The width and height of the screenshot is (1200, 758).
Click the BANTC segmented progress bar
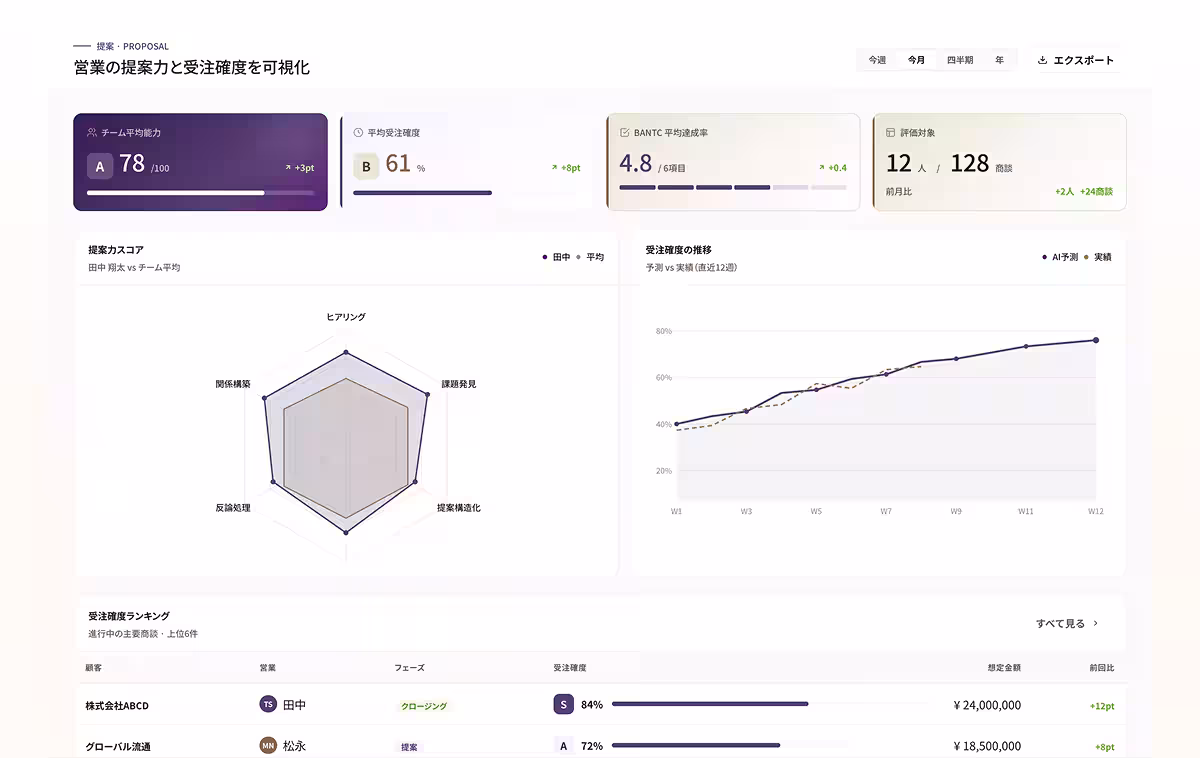pyautogui.click(x=733, y=187)
